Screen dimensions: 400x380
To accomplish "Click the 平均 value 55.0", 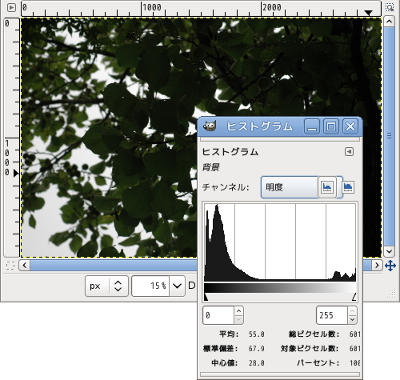I will tap(256, 334).
